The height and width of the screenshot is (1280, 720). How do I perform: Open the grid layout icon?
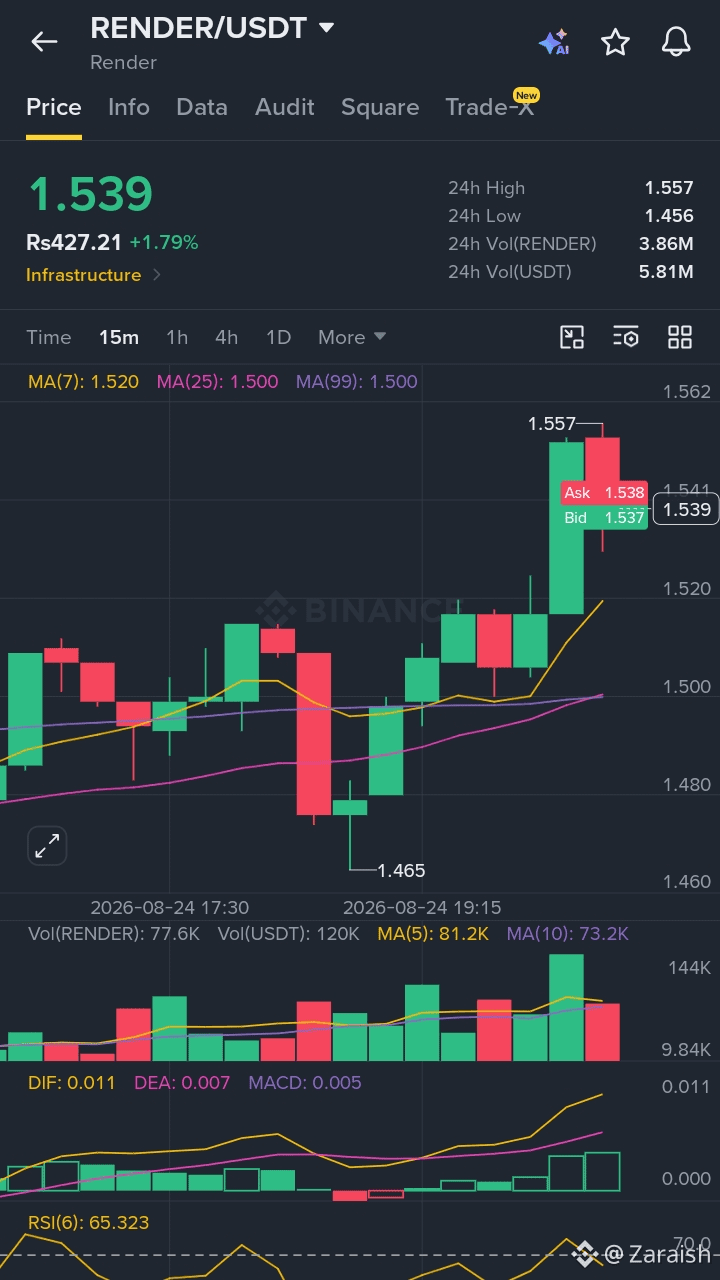coord(680,337)
